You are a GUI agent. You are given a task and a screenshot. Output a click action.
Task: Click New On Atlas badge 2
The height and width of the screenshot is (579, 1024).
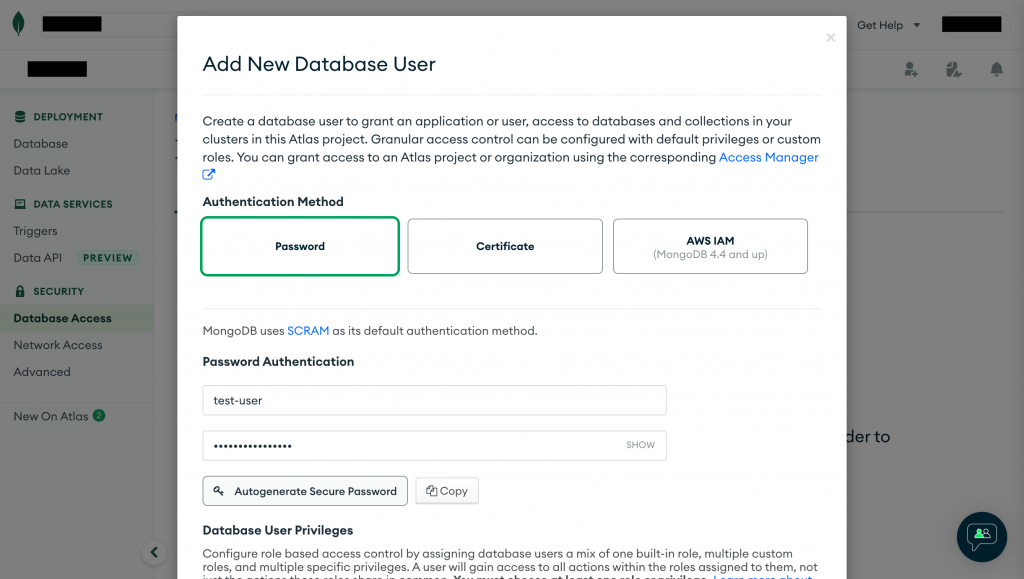pyautogui.click(x=99, y=415)
